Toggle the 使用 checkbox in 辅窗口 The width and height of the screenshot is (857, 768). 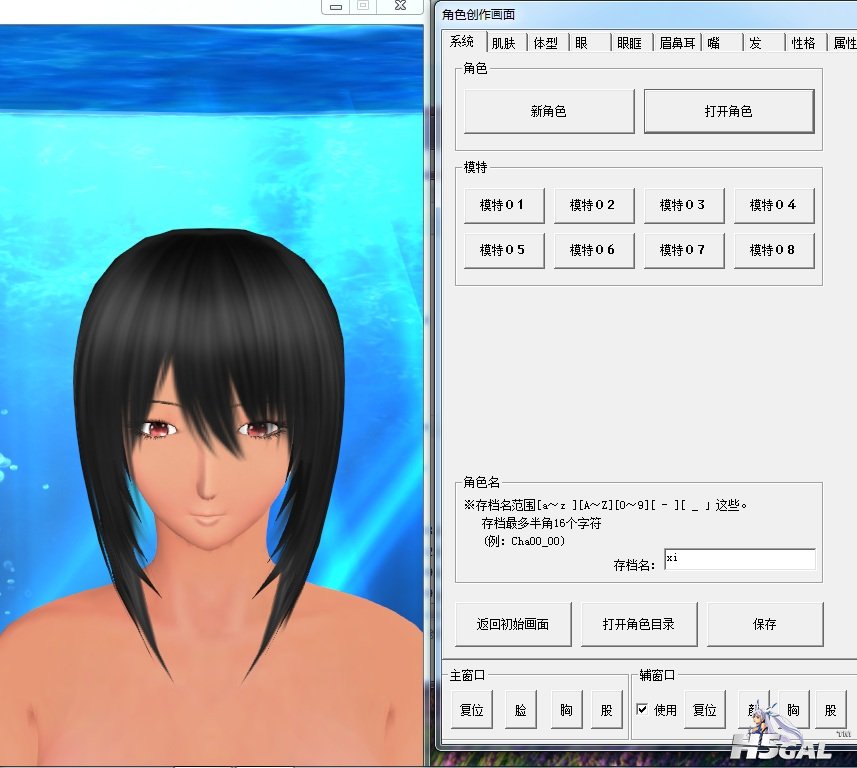[x=642, y=710]
